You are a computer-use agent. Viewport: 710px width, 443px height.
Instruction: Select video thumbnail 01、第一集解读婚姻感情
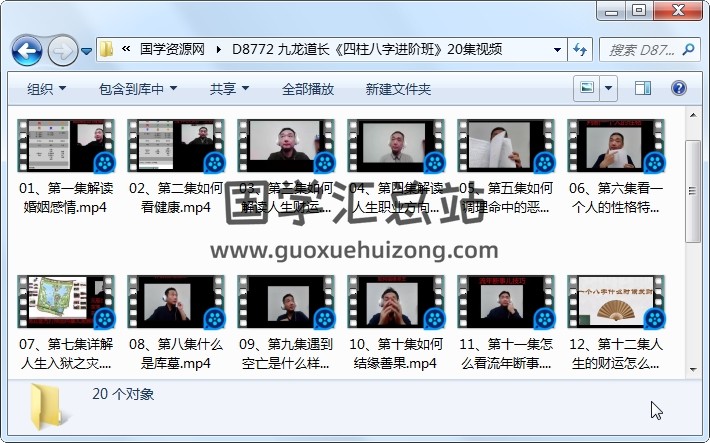coord(66,146)
